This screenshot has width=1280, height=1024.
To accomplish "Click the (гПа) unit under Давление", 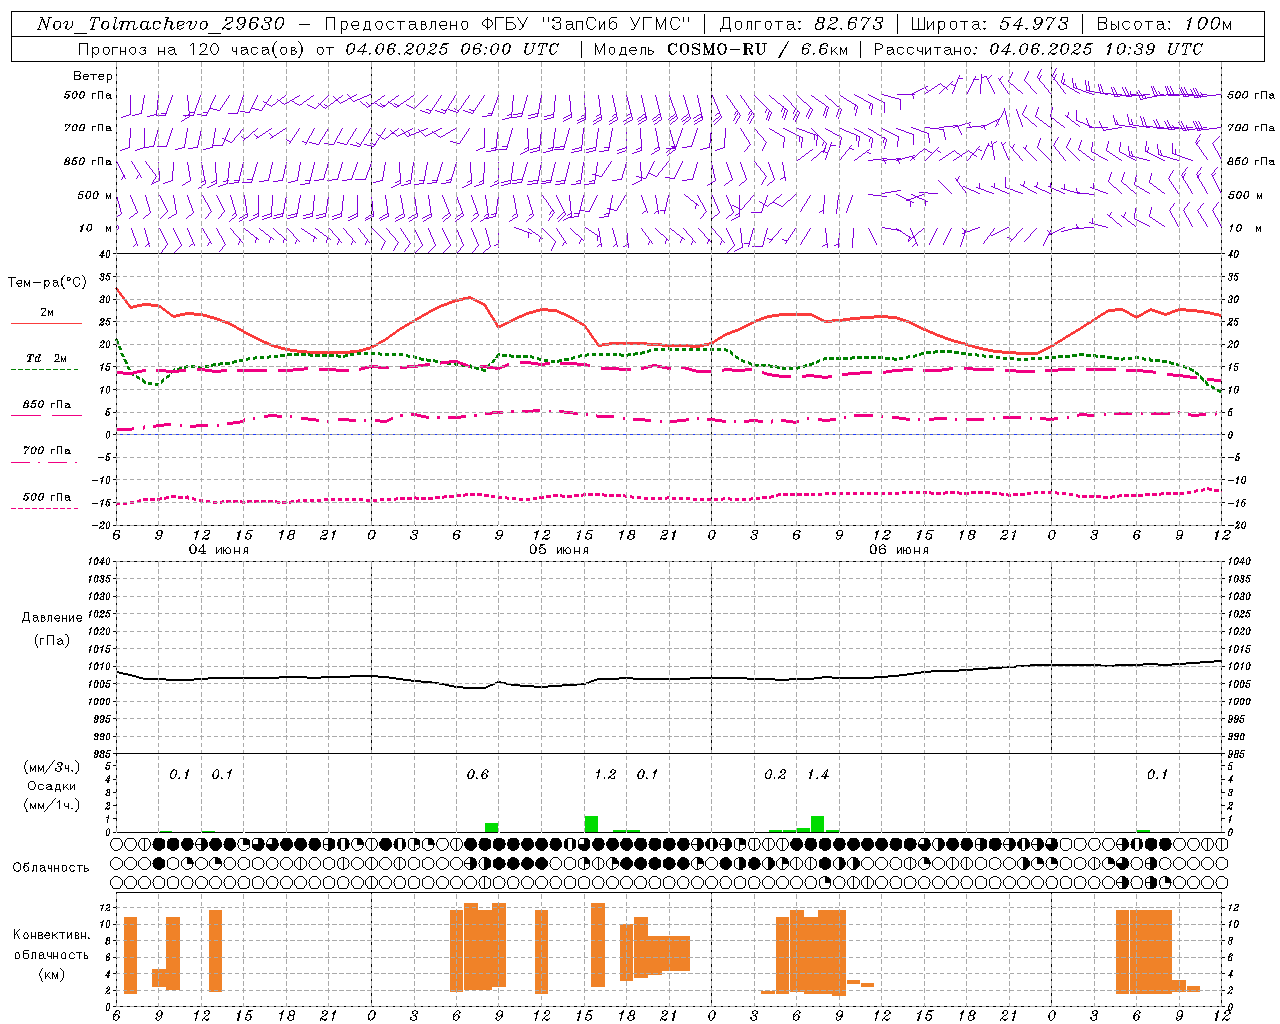I will tap(52, 641).
